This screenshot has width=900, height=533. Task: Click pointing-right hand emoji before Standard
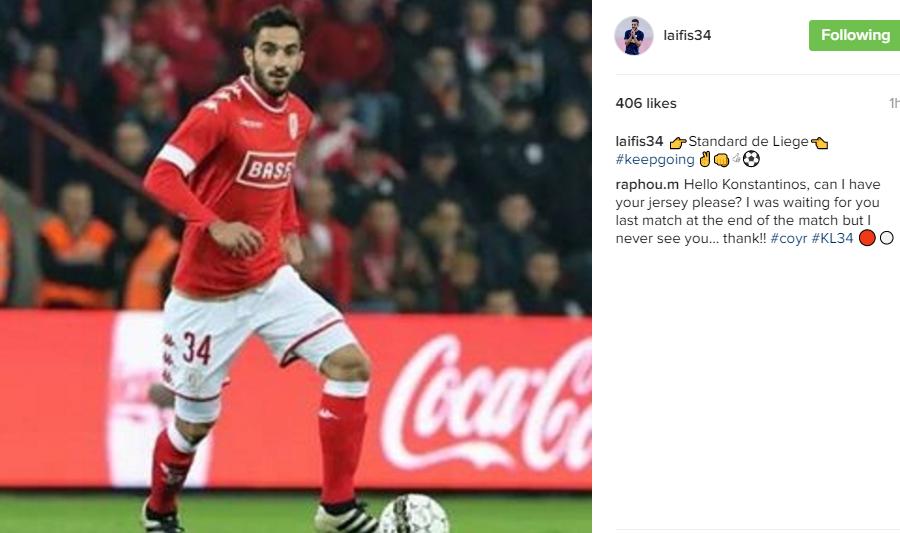coord(678,142)
